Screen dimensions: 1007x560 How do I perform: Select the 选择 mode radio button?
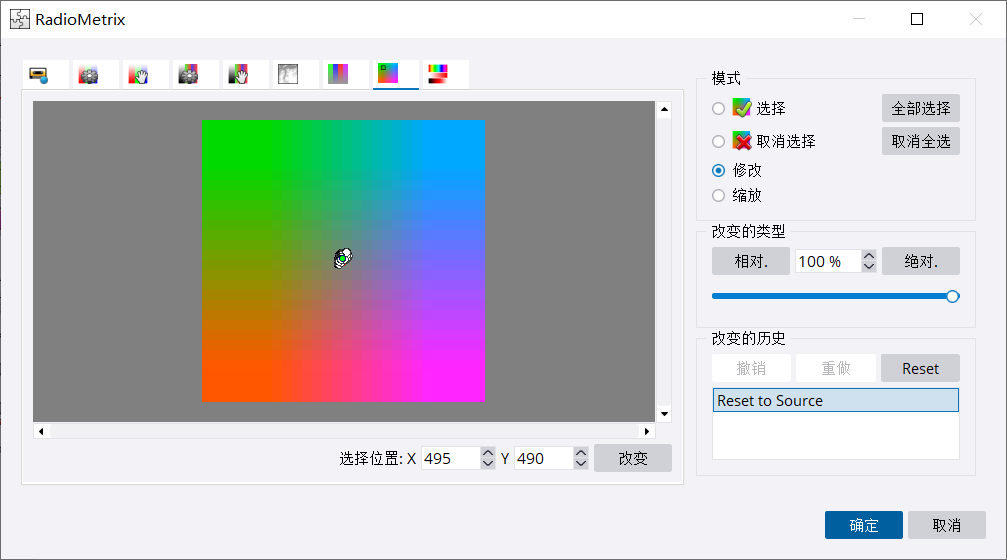tap(718, 109)
